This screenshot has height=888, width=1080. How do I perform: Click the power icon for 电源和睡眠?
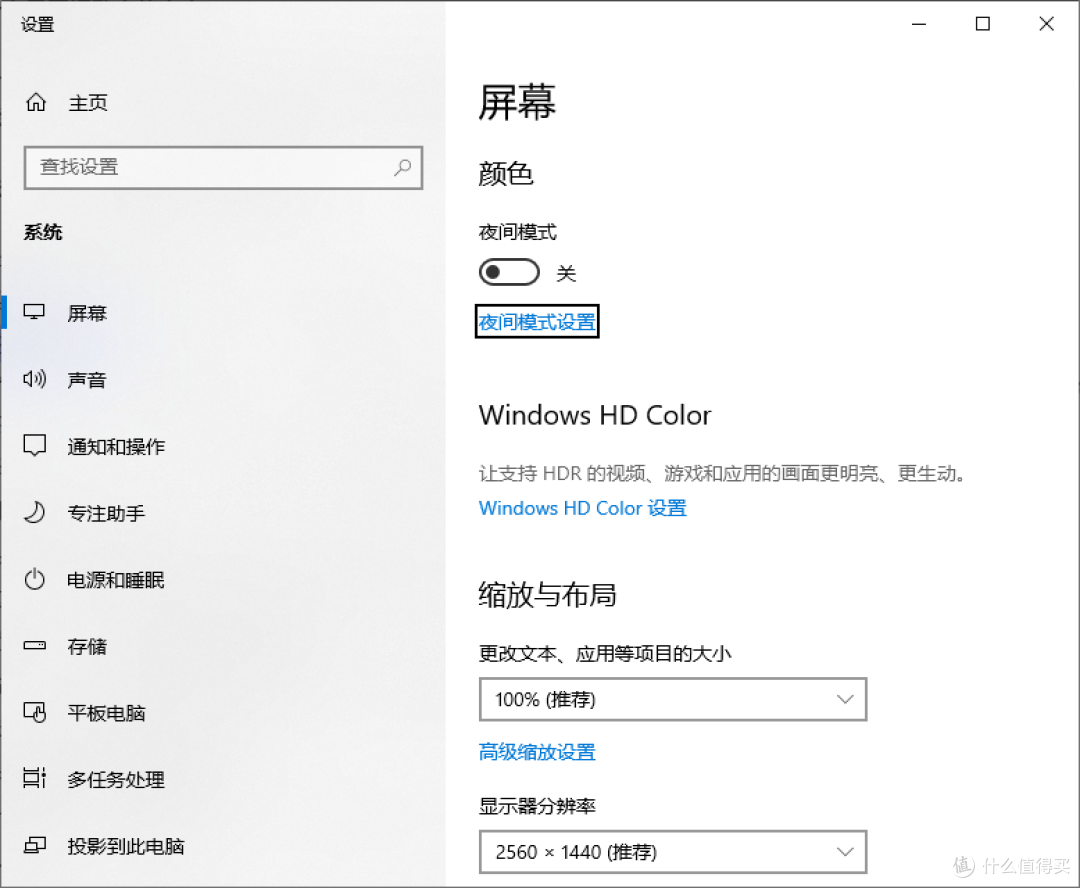(34, 579)
